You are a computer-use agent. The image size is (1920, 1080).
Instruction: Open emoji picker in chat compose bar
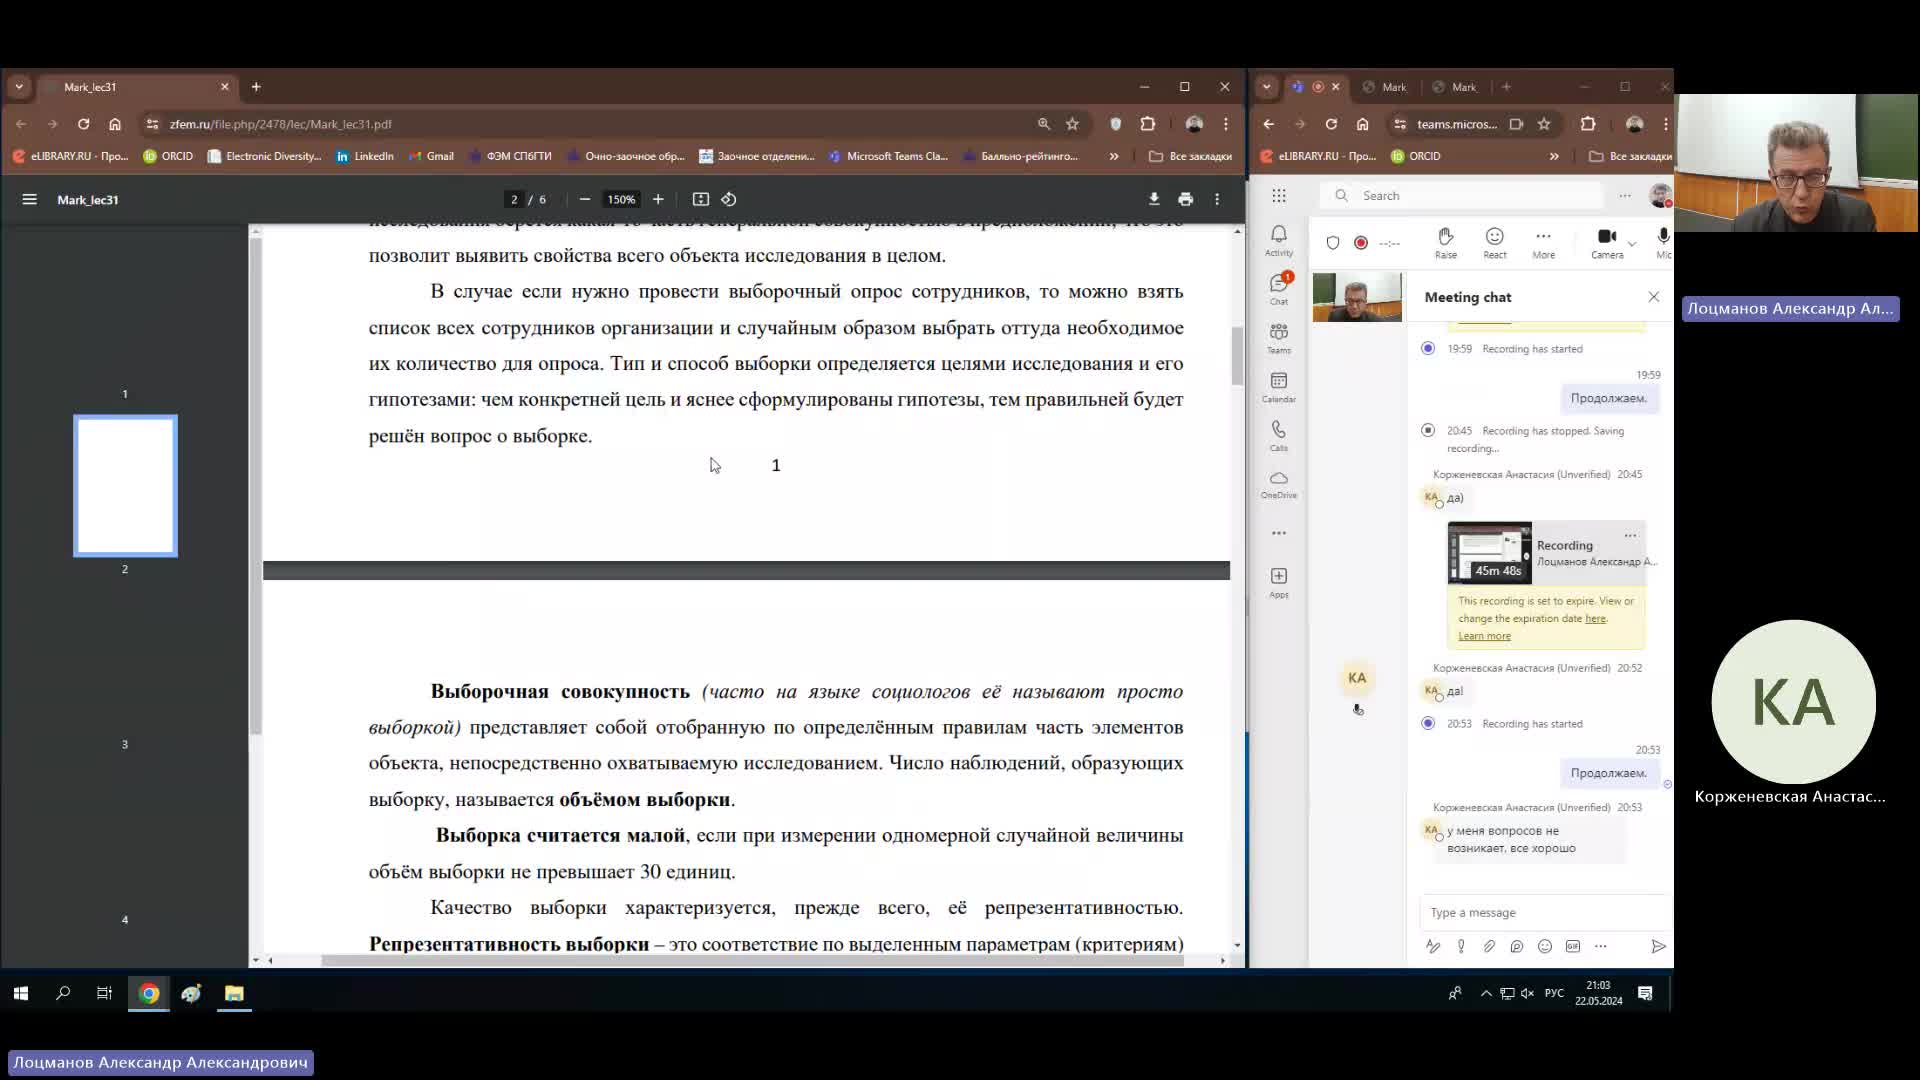pyautogui.click(x=1545, y=946)
